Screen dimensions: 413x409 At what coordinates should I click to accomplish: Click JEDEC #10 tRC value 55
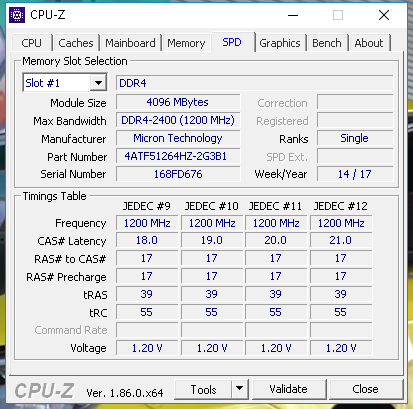coord(212,312)
